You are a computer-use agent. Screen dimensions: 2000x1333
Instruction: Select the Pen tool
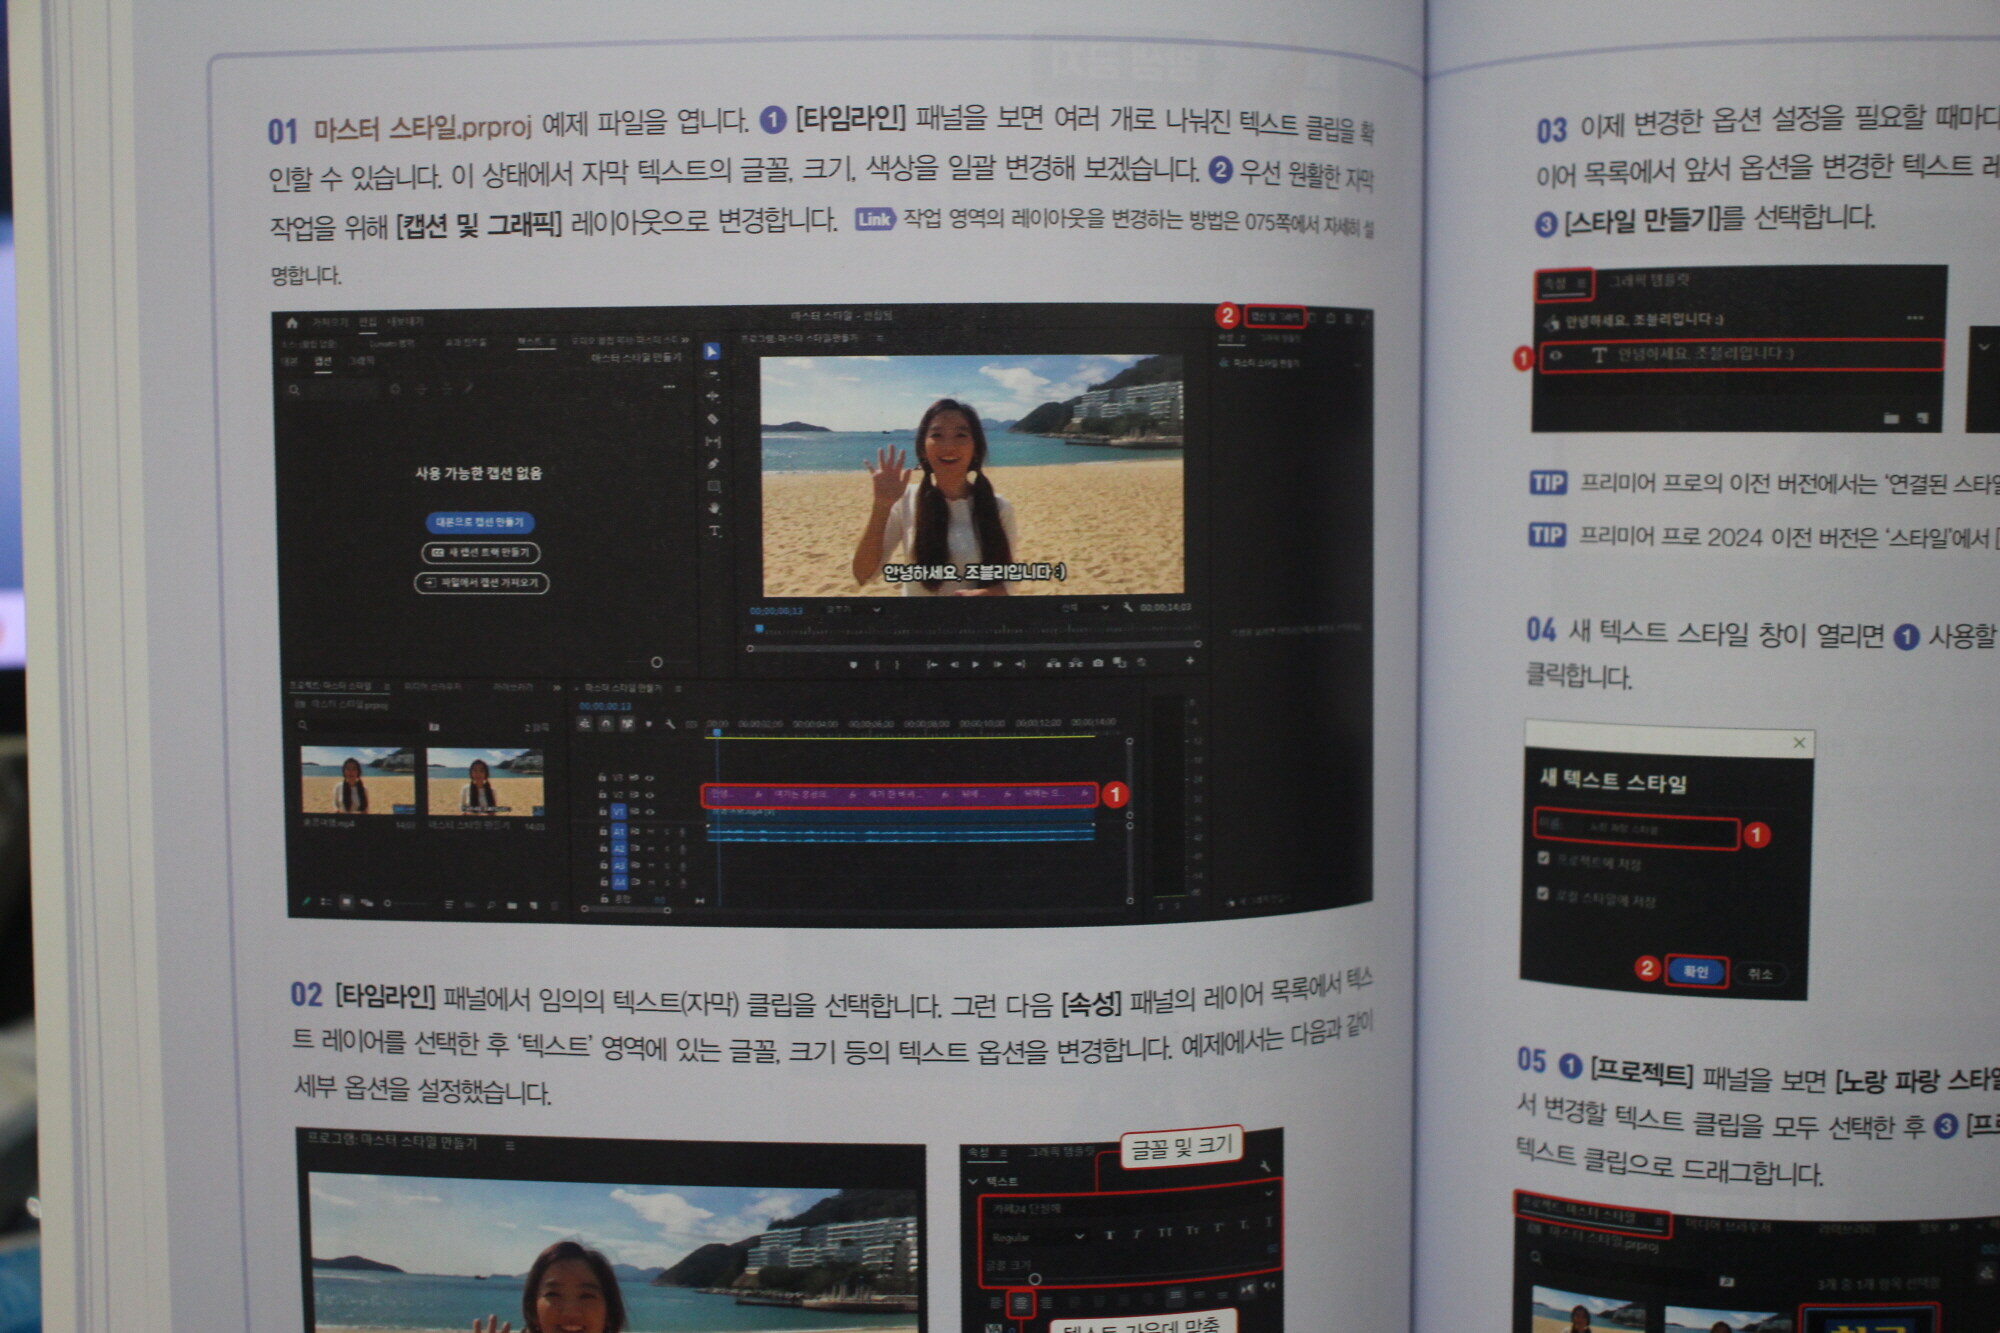713,464
